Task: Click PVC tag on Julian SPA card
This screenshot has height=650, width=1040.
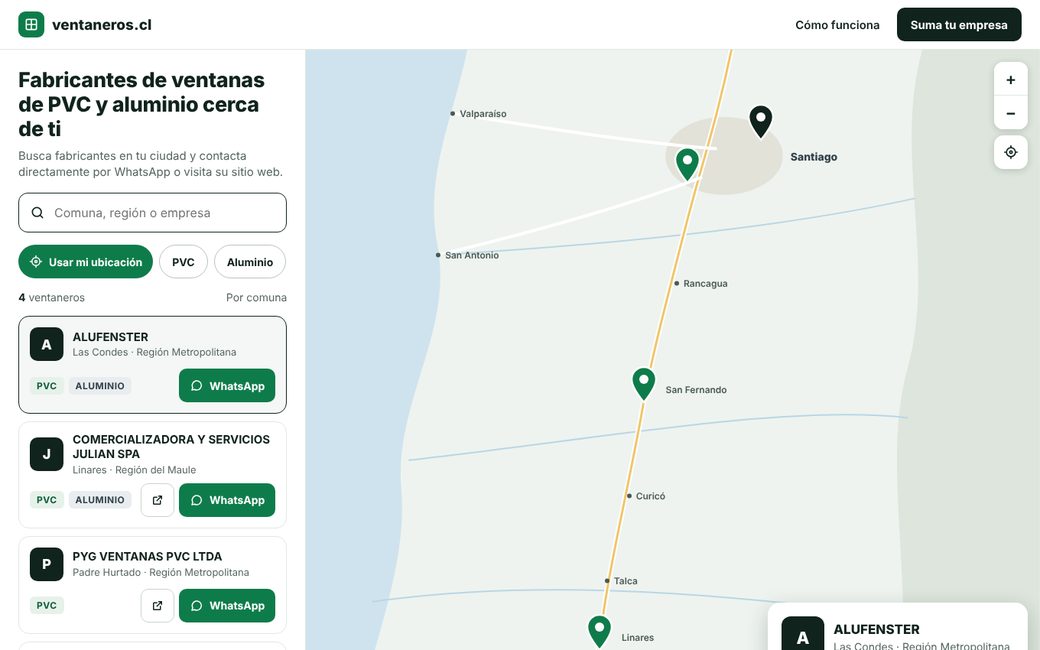Action: (x=46, y=500)
